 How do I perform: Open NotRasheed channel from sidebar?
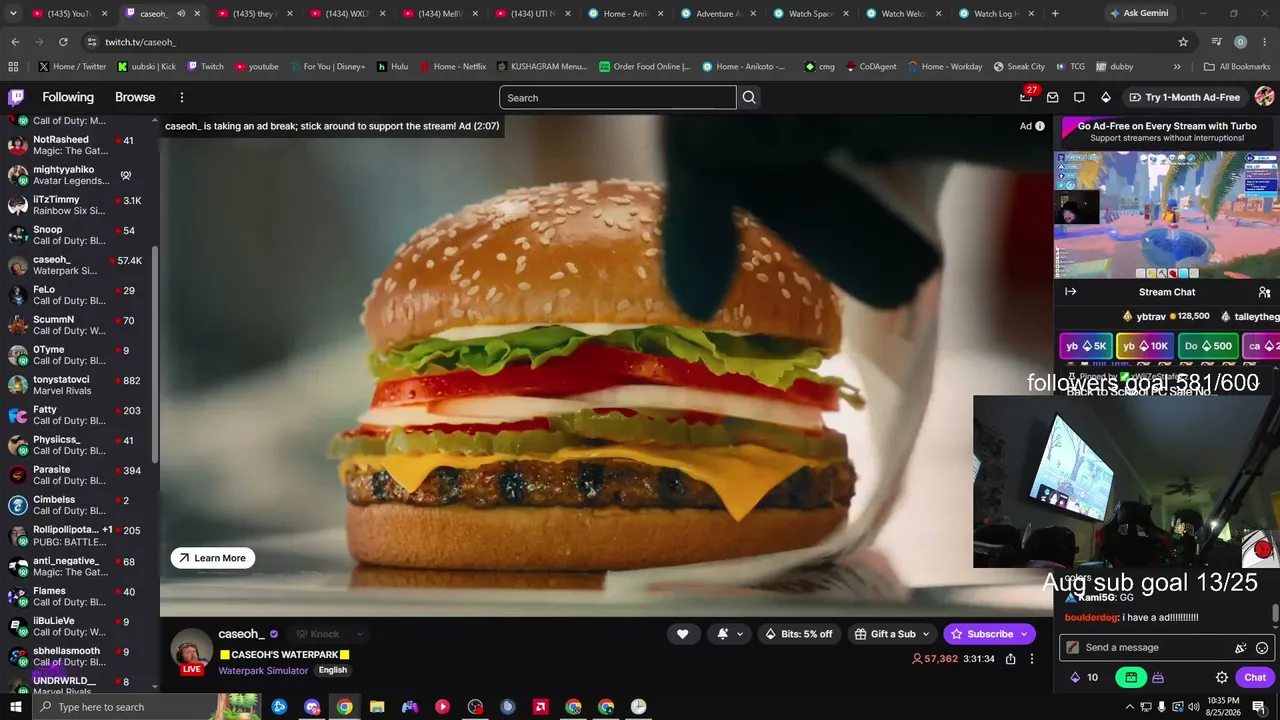pyautogui.click(x=80, y=145)
